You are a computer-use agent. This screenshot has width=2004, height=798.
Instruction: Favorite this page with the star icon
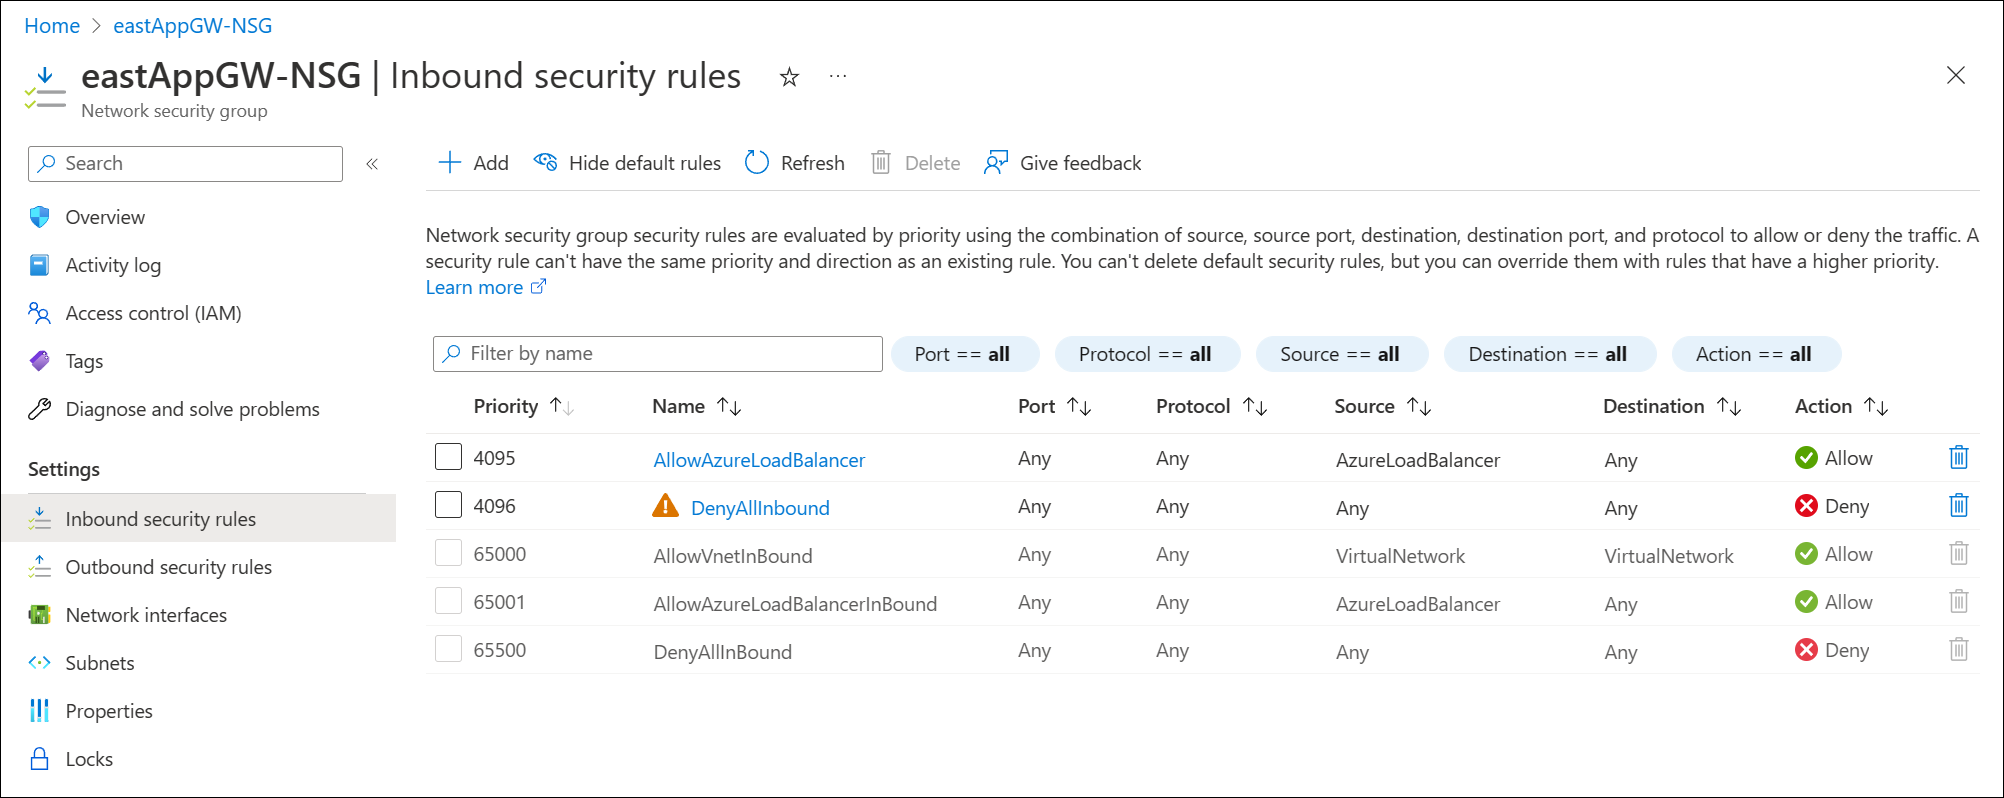coord(789,77)
